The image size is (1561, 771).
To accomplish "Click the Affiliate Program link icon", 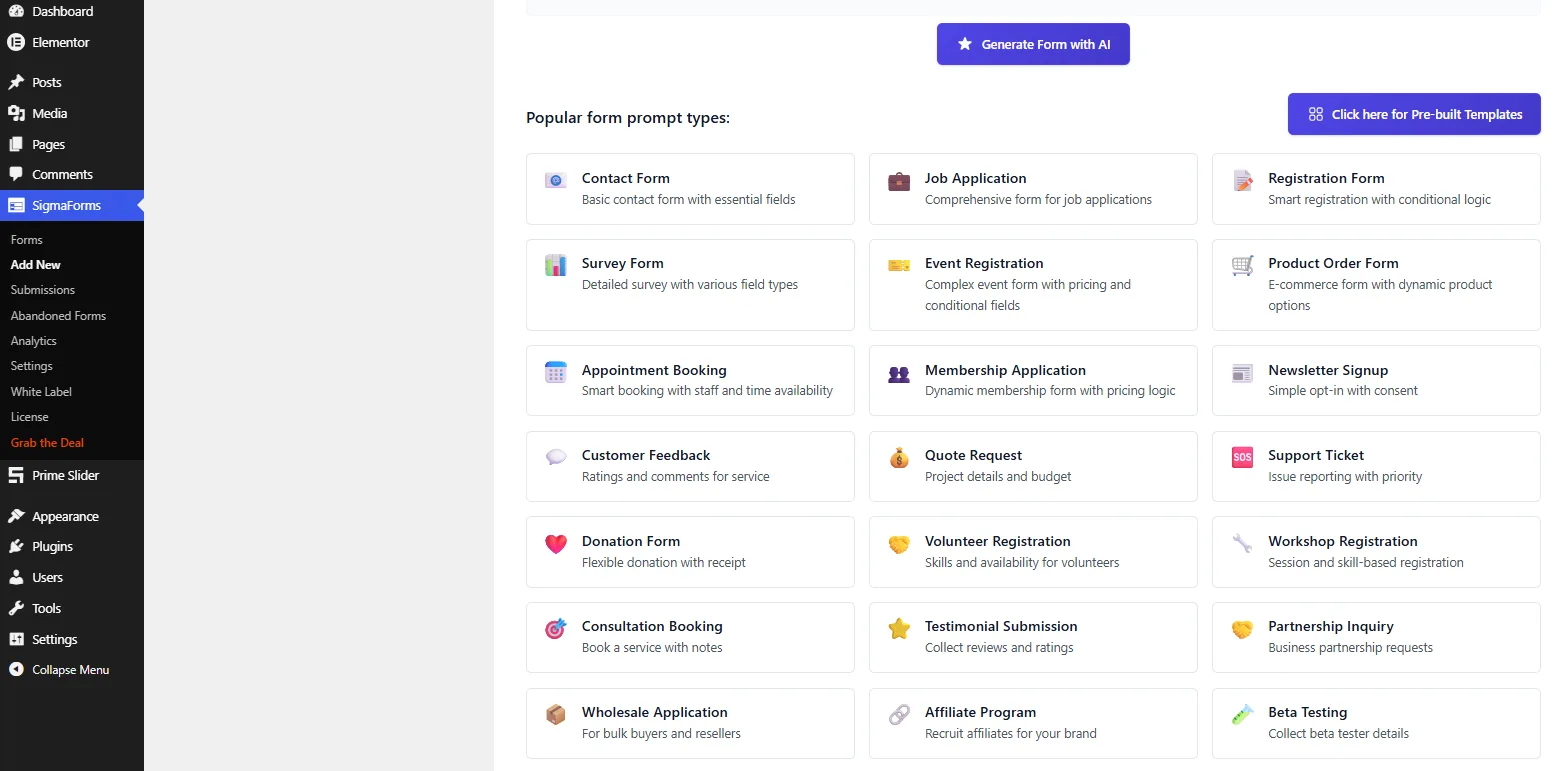I will coord(899,715).
